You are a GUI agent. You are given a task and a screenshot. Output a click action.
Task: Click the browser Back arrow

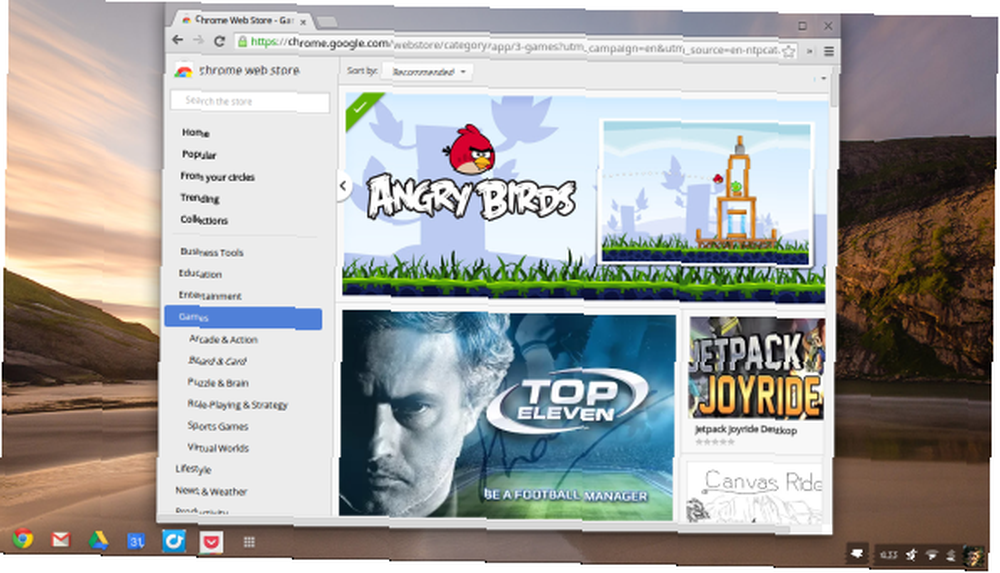[x=177, y=40]
